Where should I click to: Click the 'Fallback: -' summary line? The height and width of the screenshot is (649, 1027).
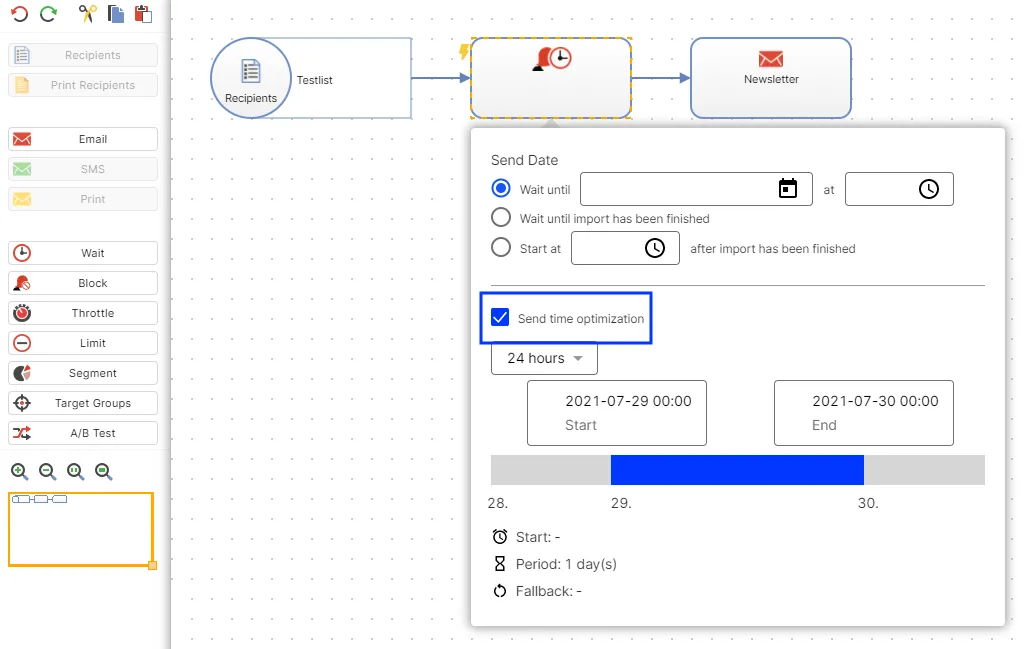click(536, 591)
